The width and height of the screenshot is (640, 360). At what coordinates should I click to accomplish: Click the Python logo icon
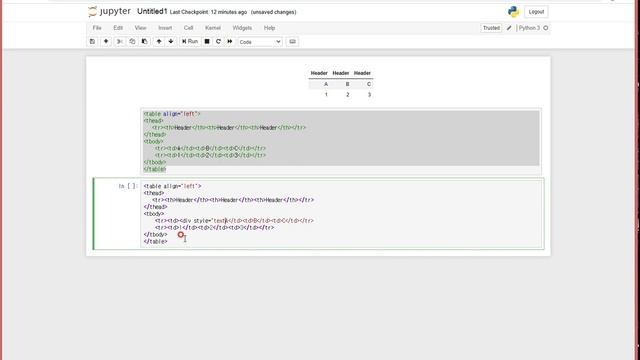[x=513, y=12]
